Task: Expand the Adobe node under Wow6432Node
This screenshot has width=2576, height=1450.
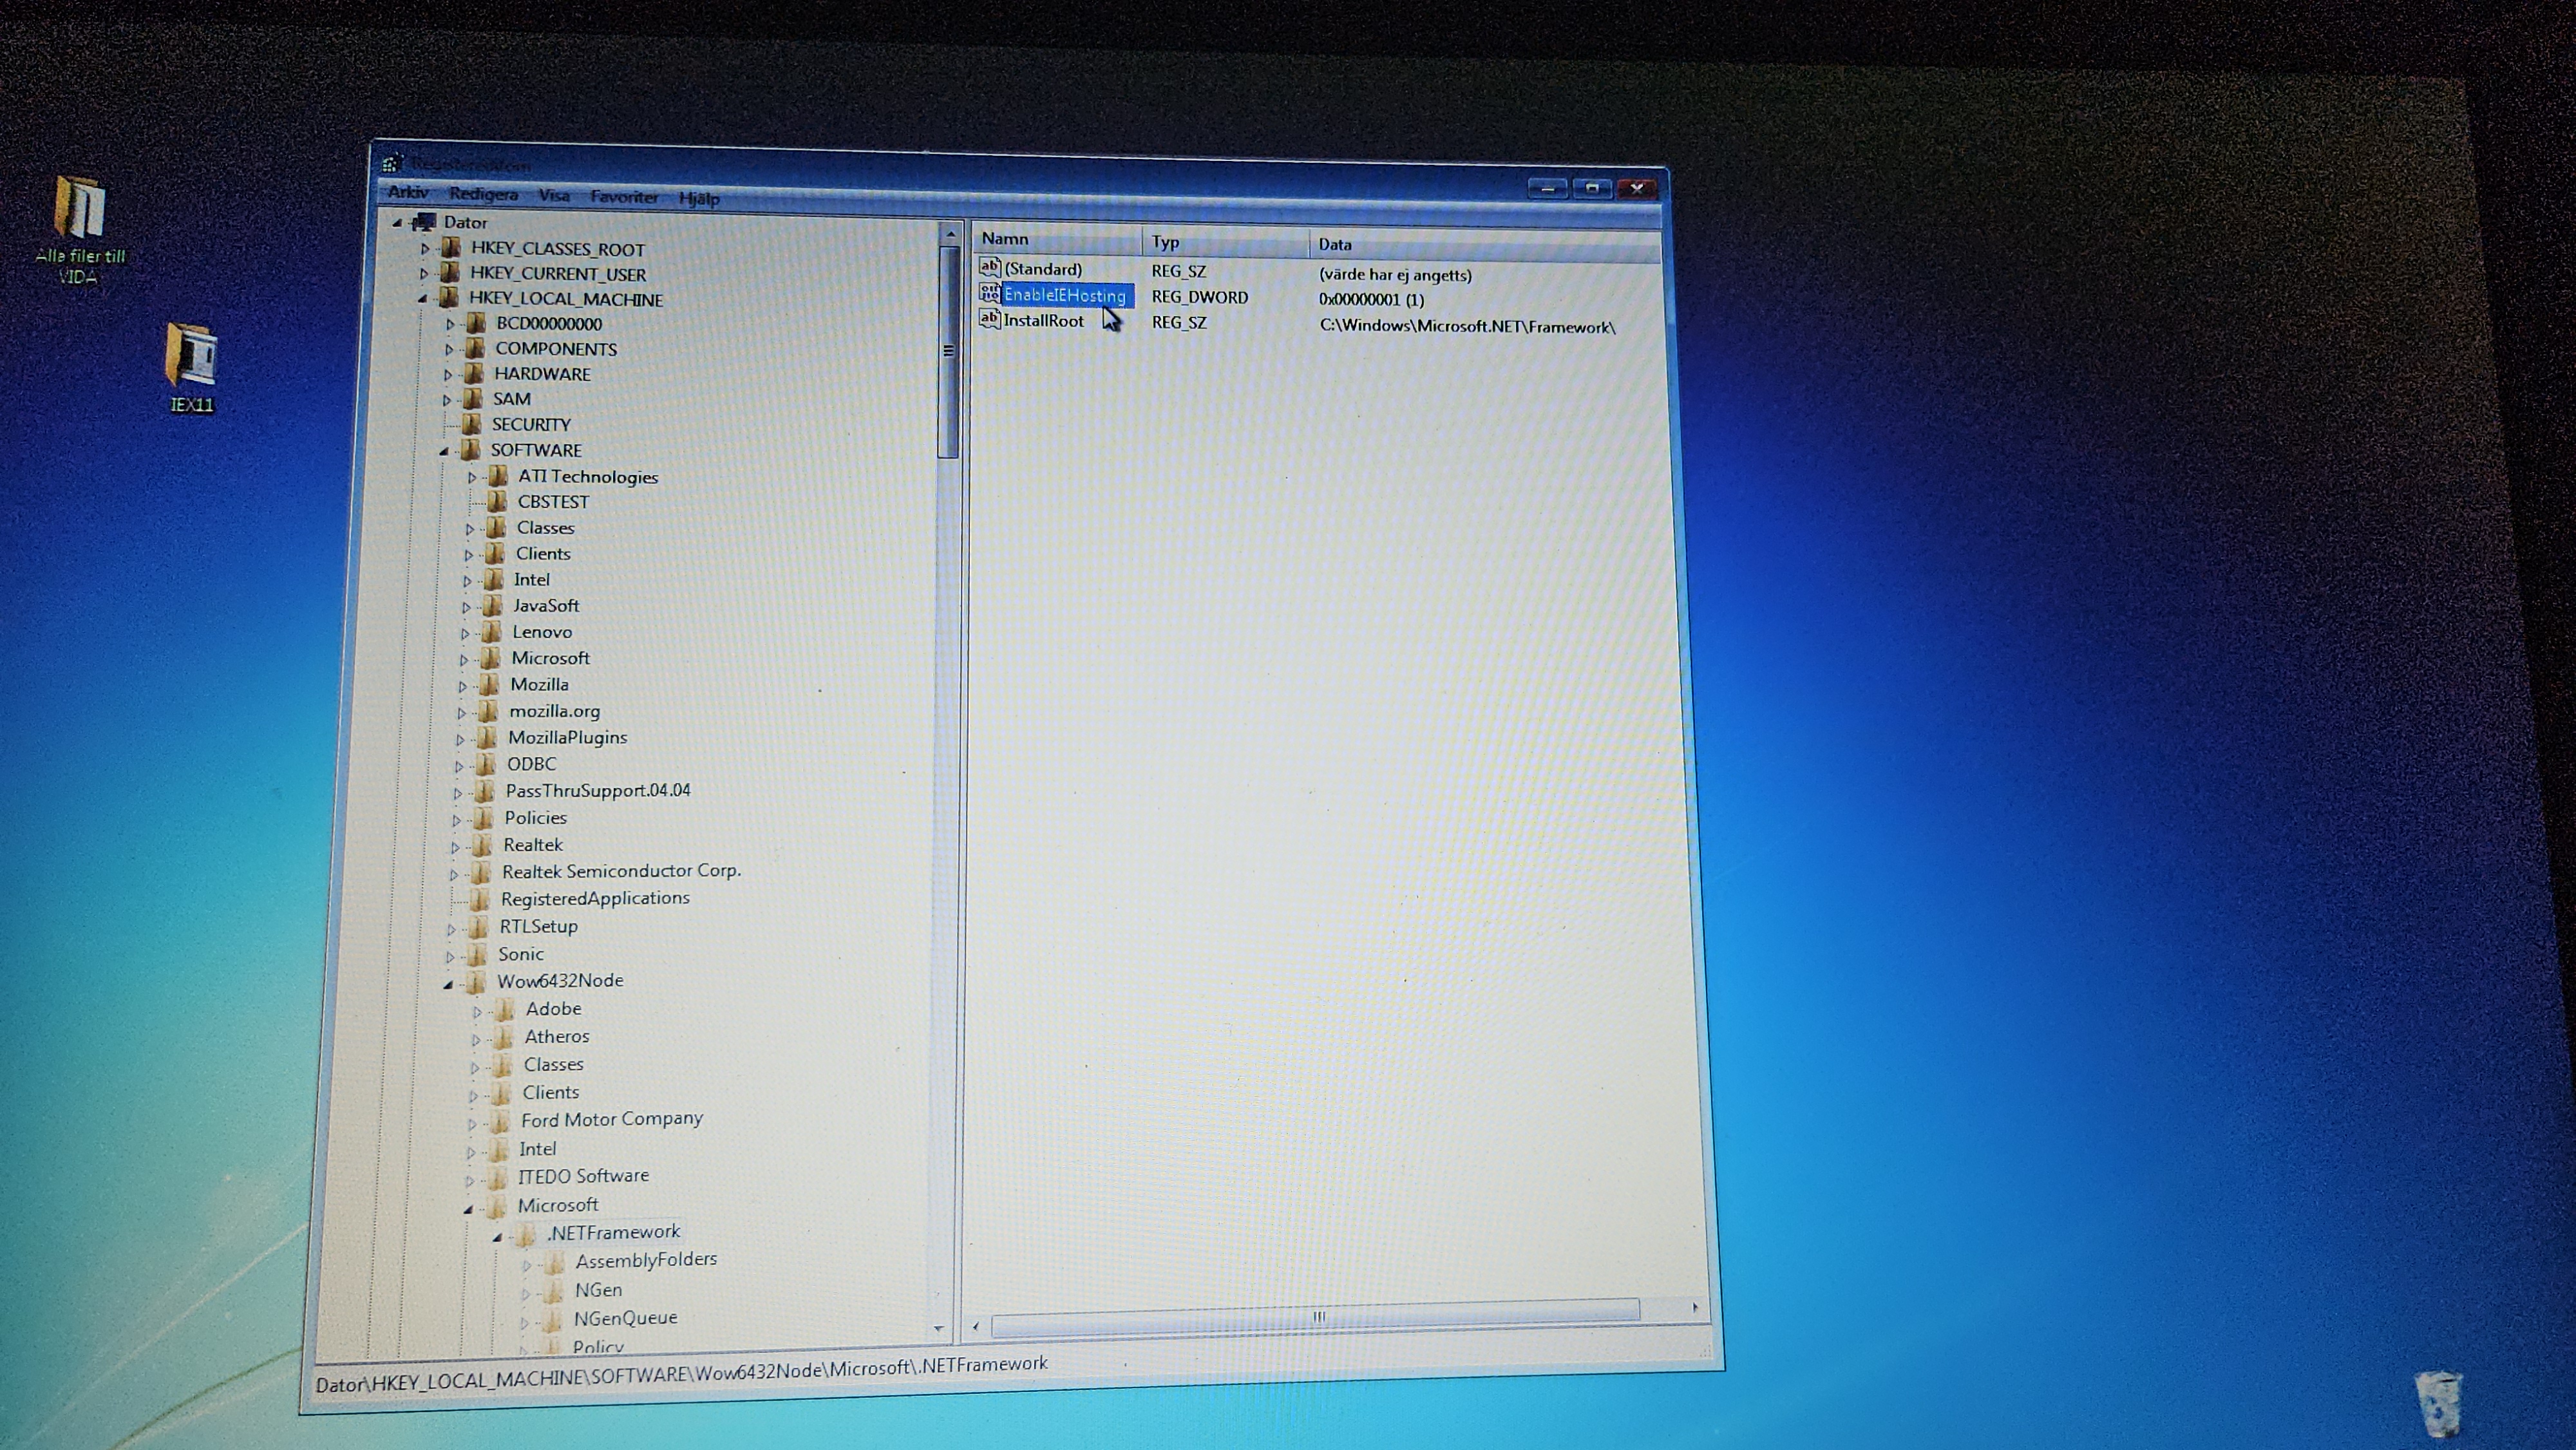Action: [x=477, y=1011]
